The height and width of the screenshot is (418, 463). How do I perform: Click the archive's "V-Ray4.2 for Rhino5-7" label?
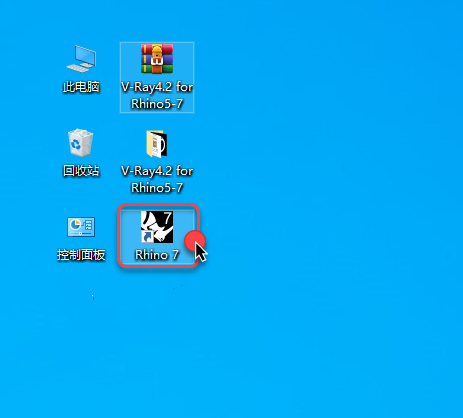(x=157, y=95)
